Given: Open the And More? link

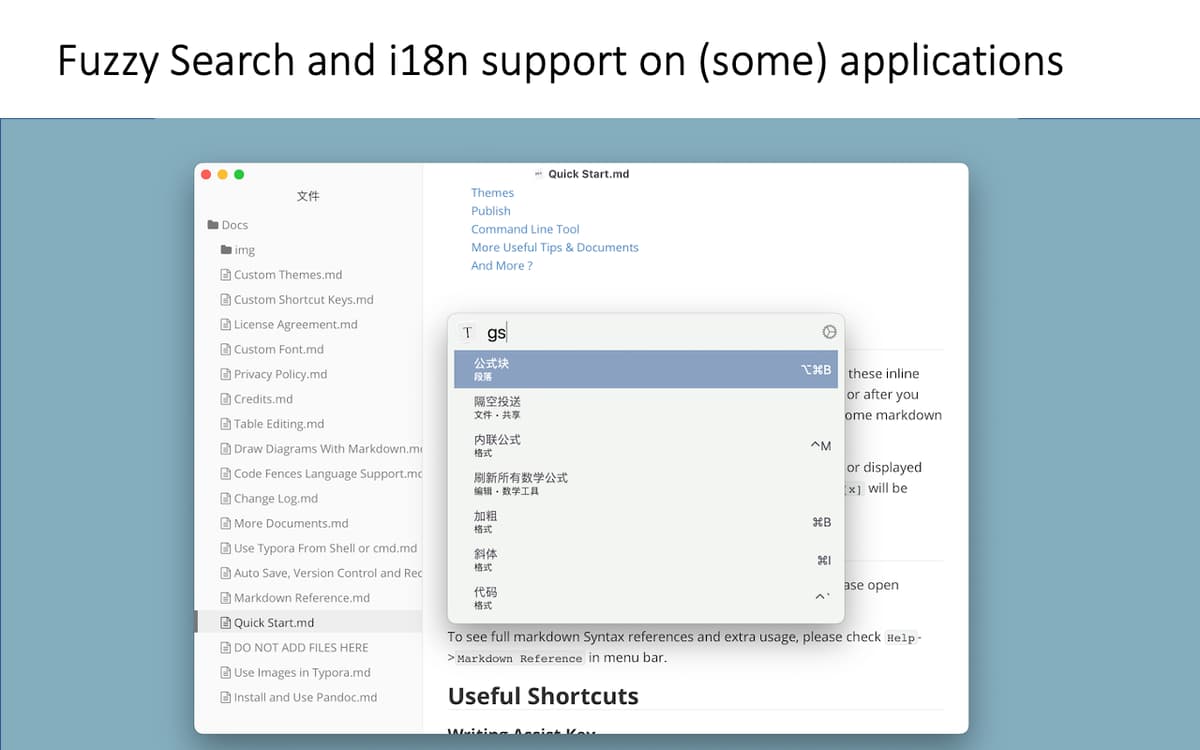Looking at the screenshot, I should 502,265.
